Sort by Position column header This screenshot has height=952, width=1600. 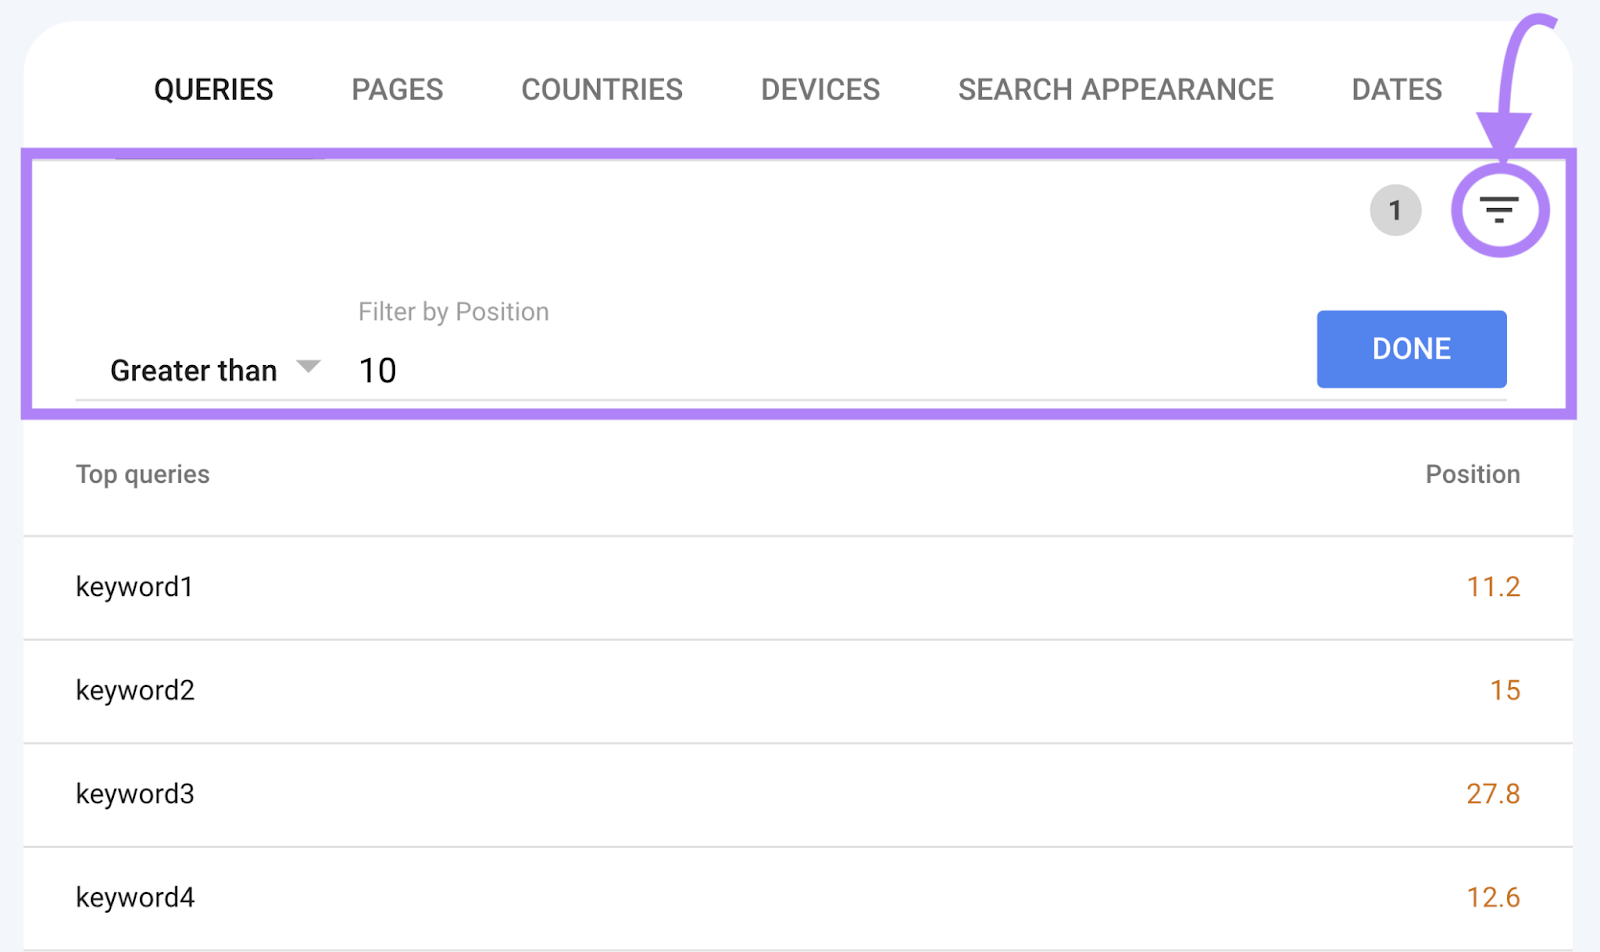[x=1472, y=474]
